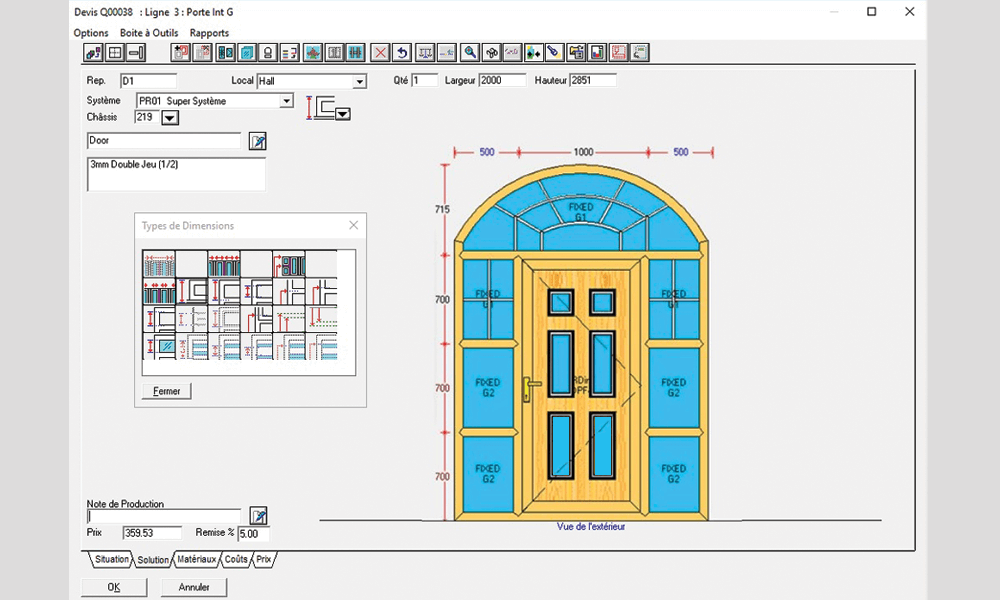This screenshot has height=600, width=1000.
Task: Select the horizontal overall width dimension type icon
Action: point(159,264)
